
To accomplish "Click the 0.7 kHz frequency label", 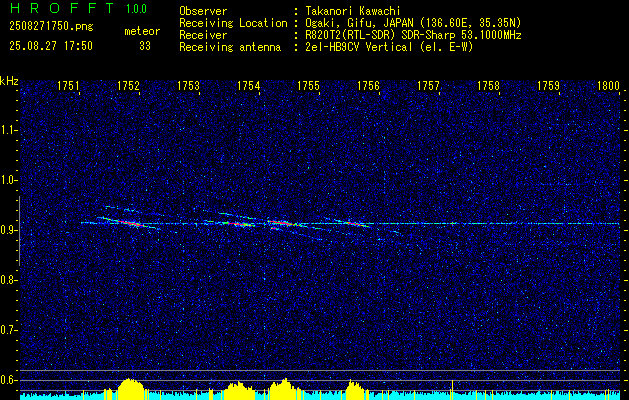I will click(x=8, y=330).
